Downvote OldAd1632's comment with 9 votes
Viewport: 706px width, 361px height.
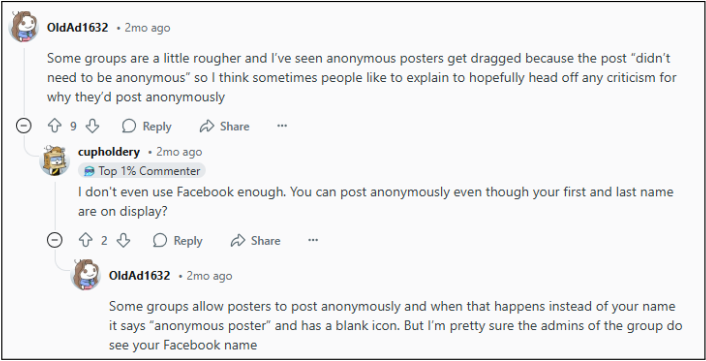(x=92, y=126)
